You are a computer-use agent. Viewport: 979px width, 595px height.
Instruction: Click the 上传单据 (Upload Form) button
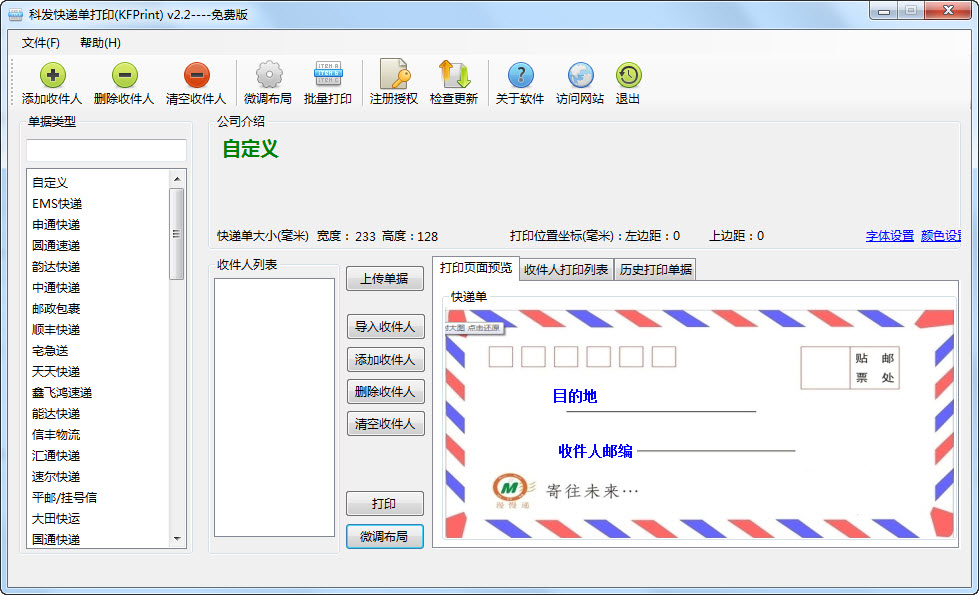(x=384, y=278)
